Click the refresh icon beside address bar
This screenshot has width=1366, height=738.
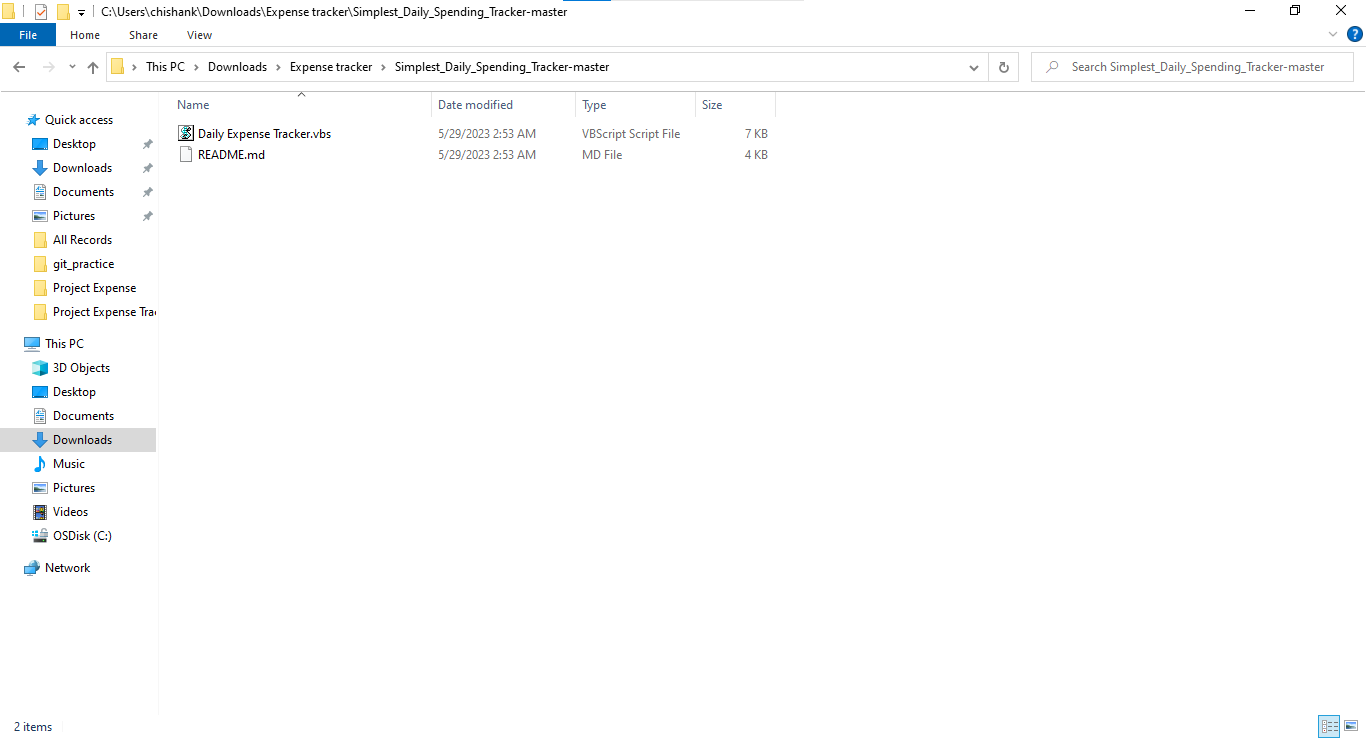tap(1003, 66)
